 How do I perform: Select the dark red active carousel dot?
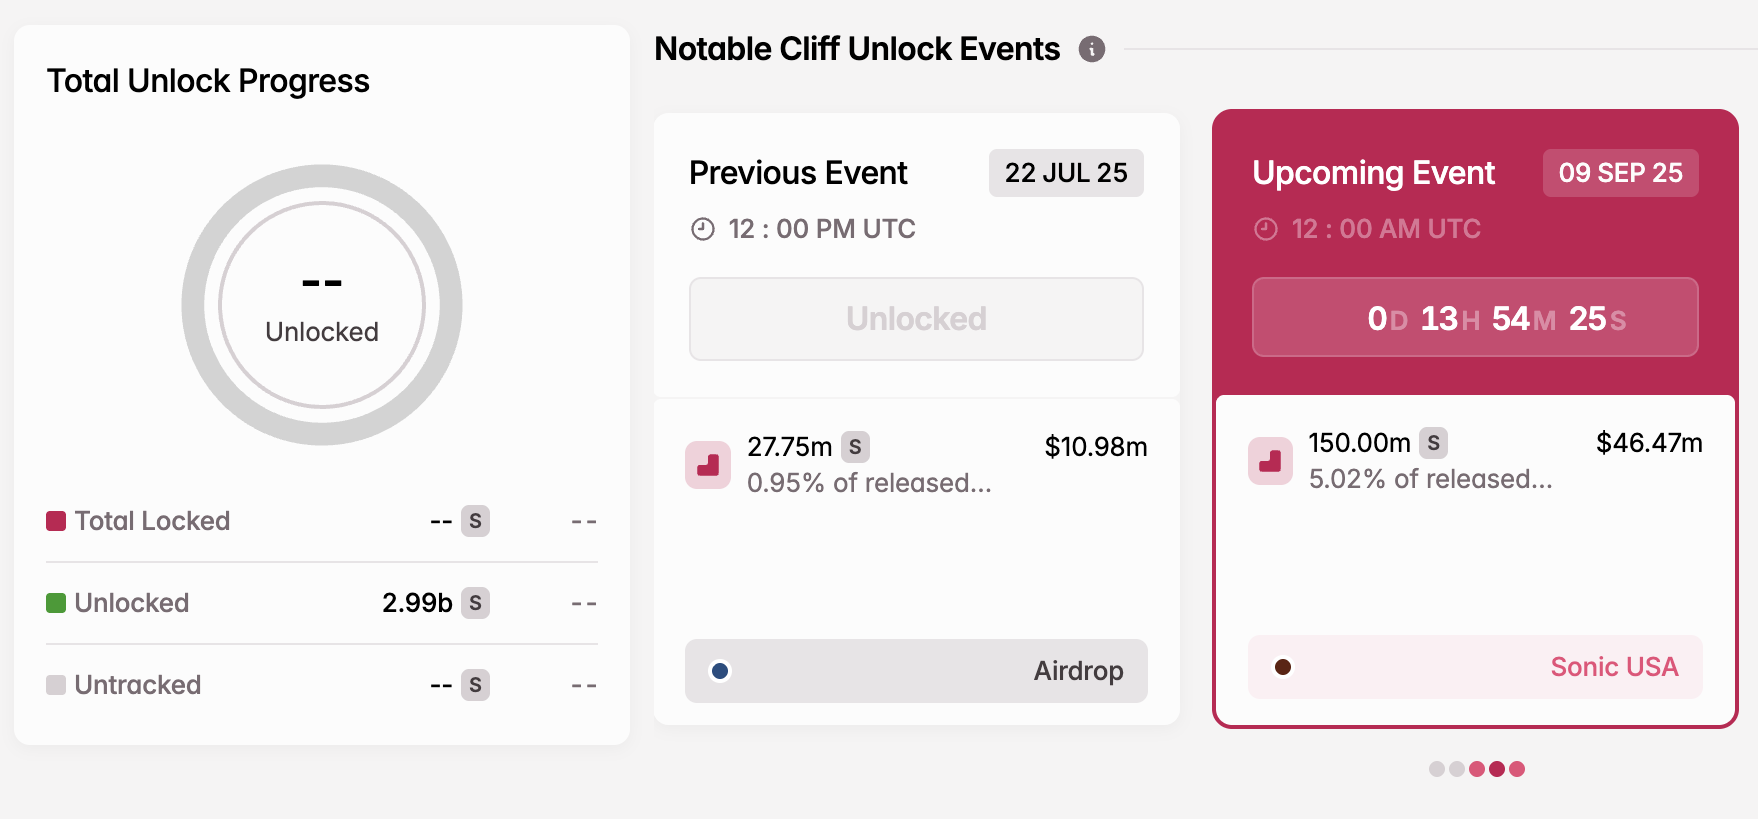pos(1497,769)
